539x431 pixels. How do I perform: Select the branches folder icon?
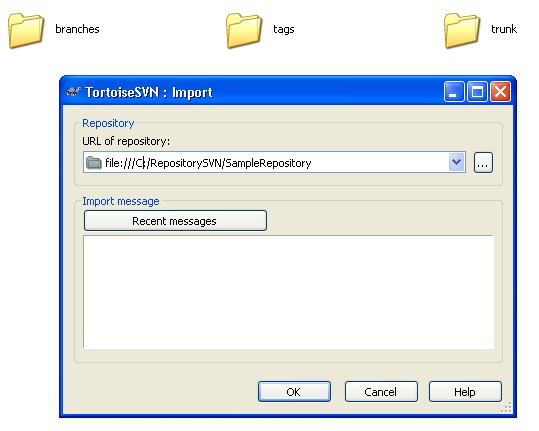point(26,30)
